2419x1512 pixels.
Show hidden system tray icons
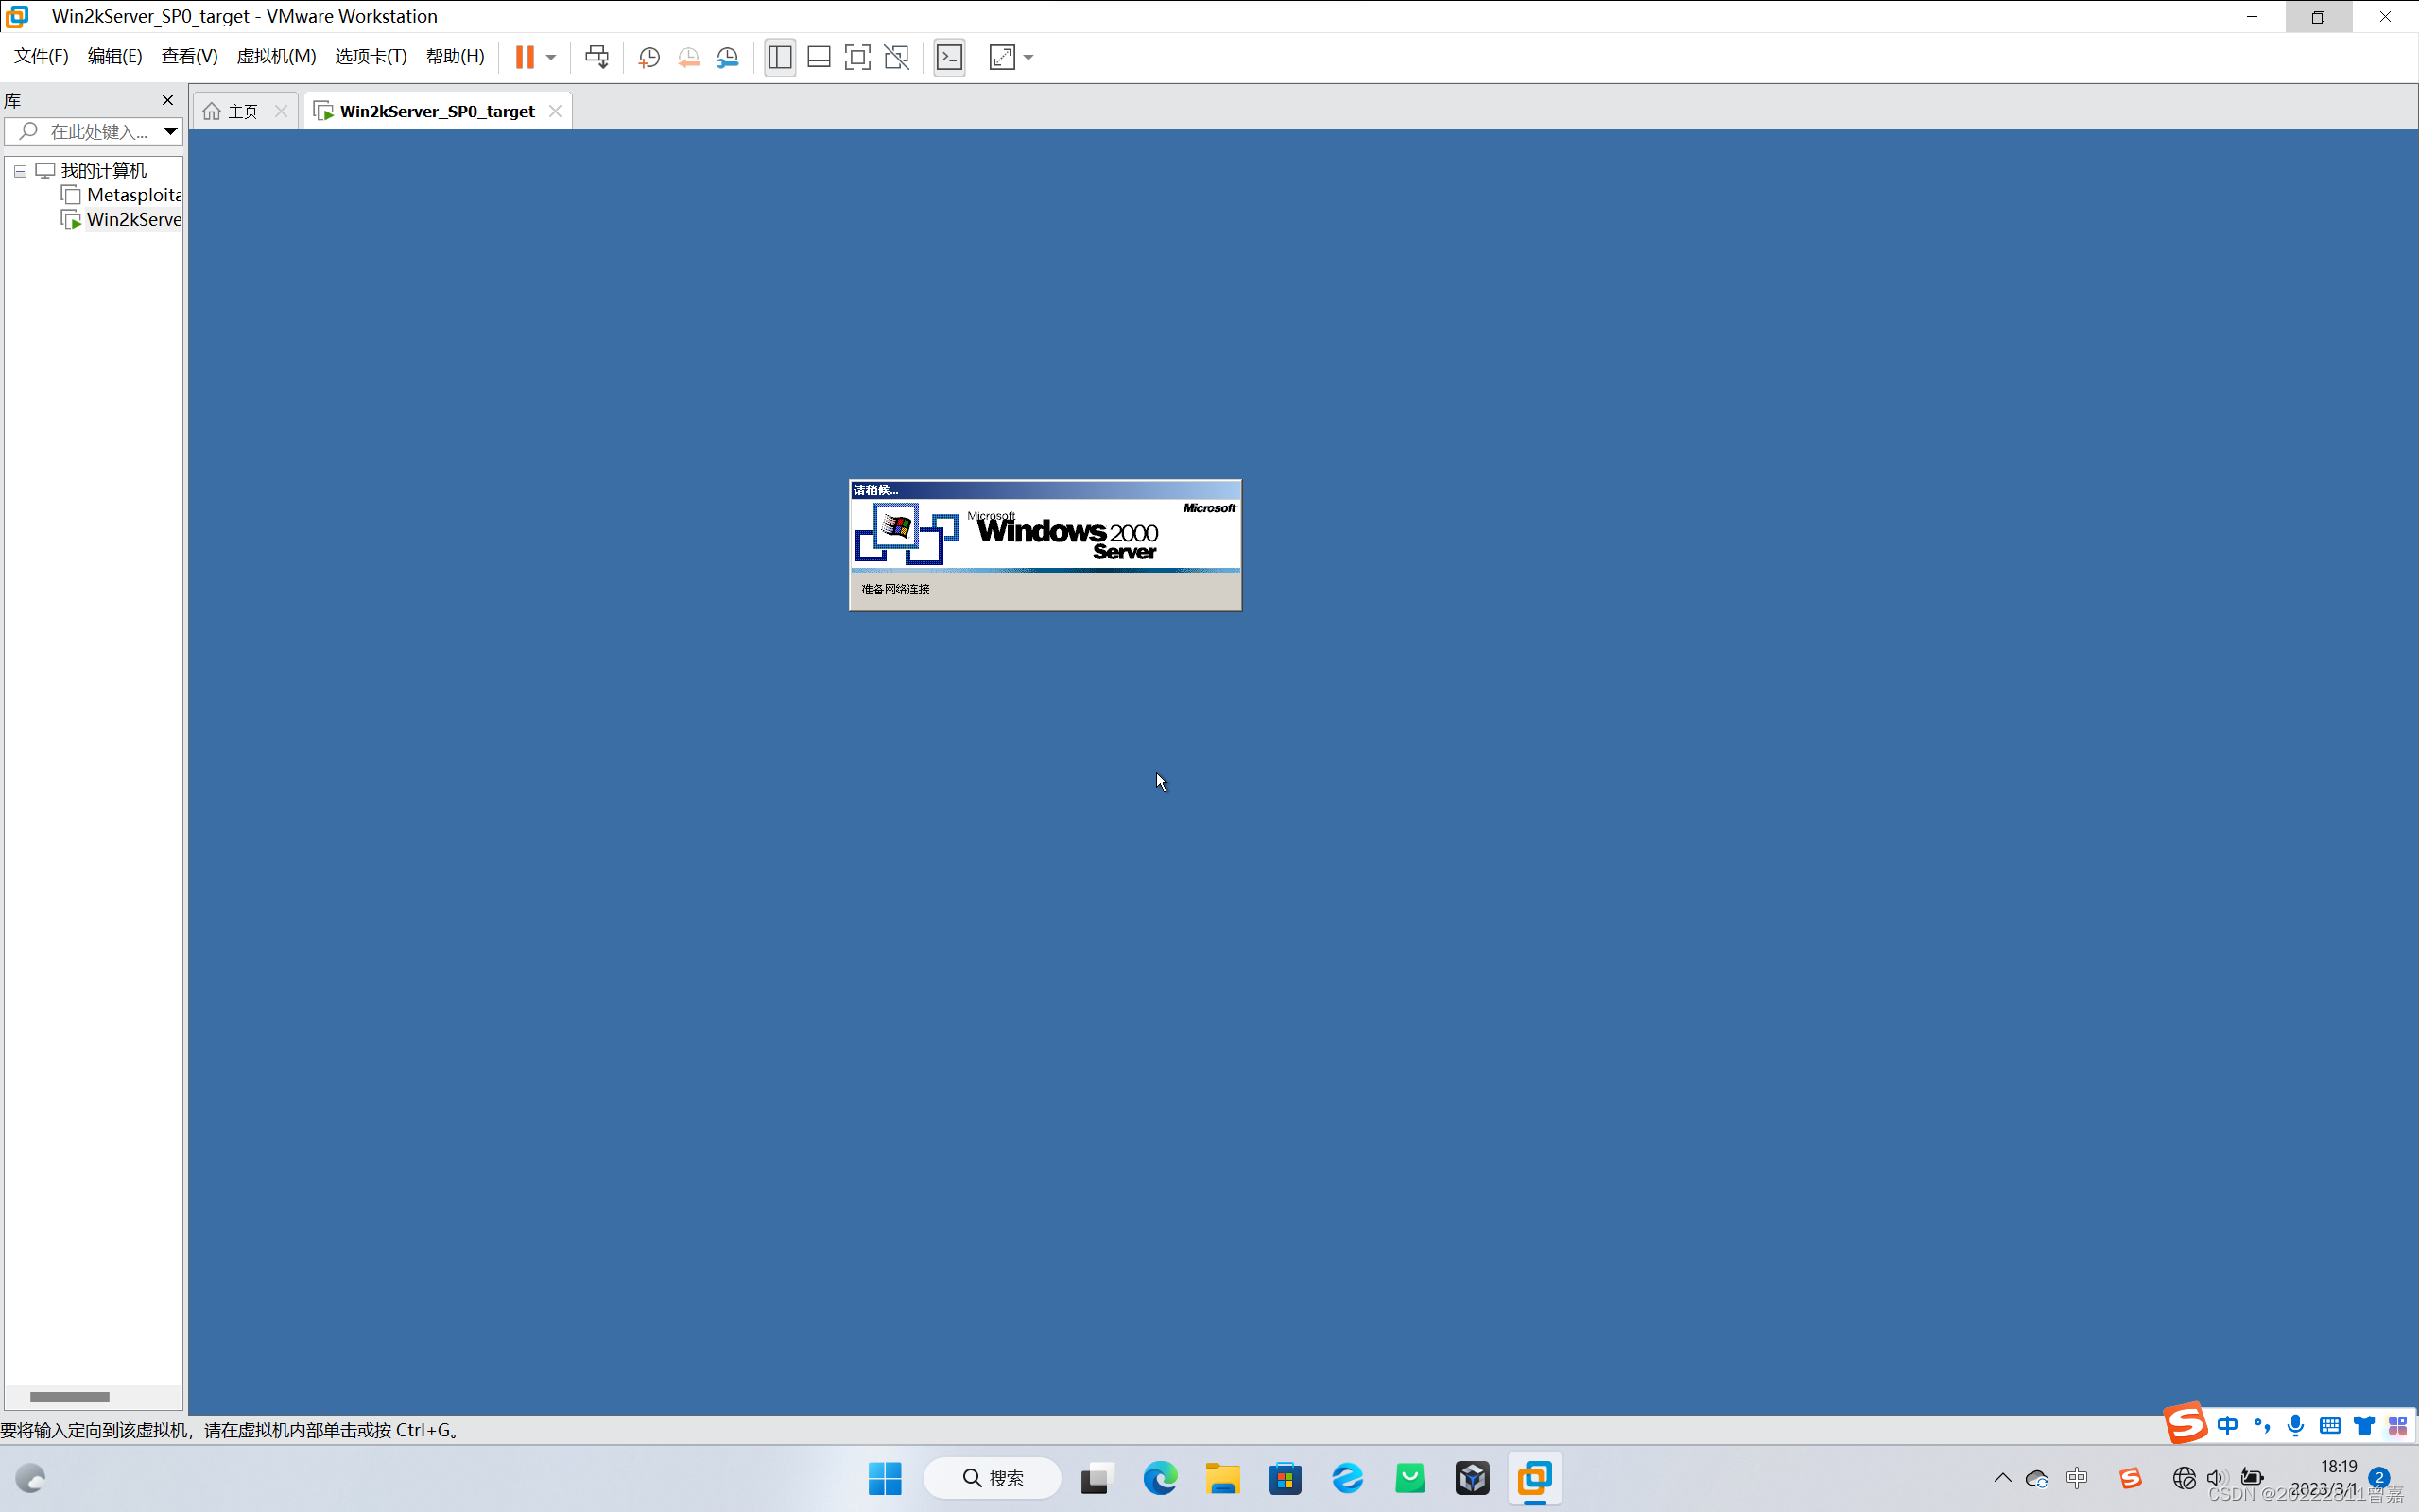pos(2002,1478)
